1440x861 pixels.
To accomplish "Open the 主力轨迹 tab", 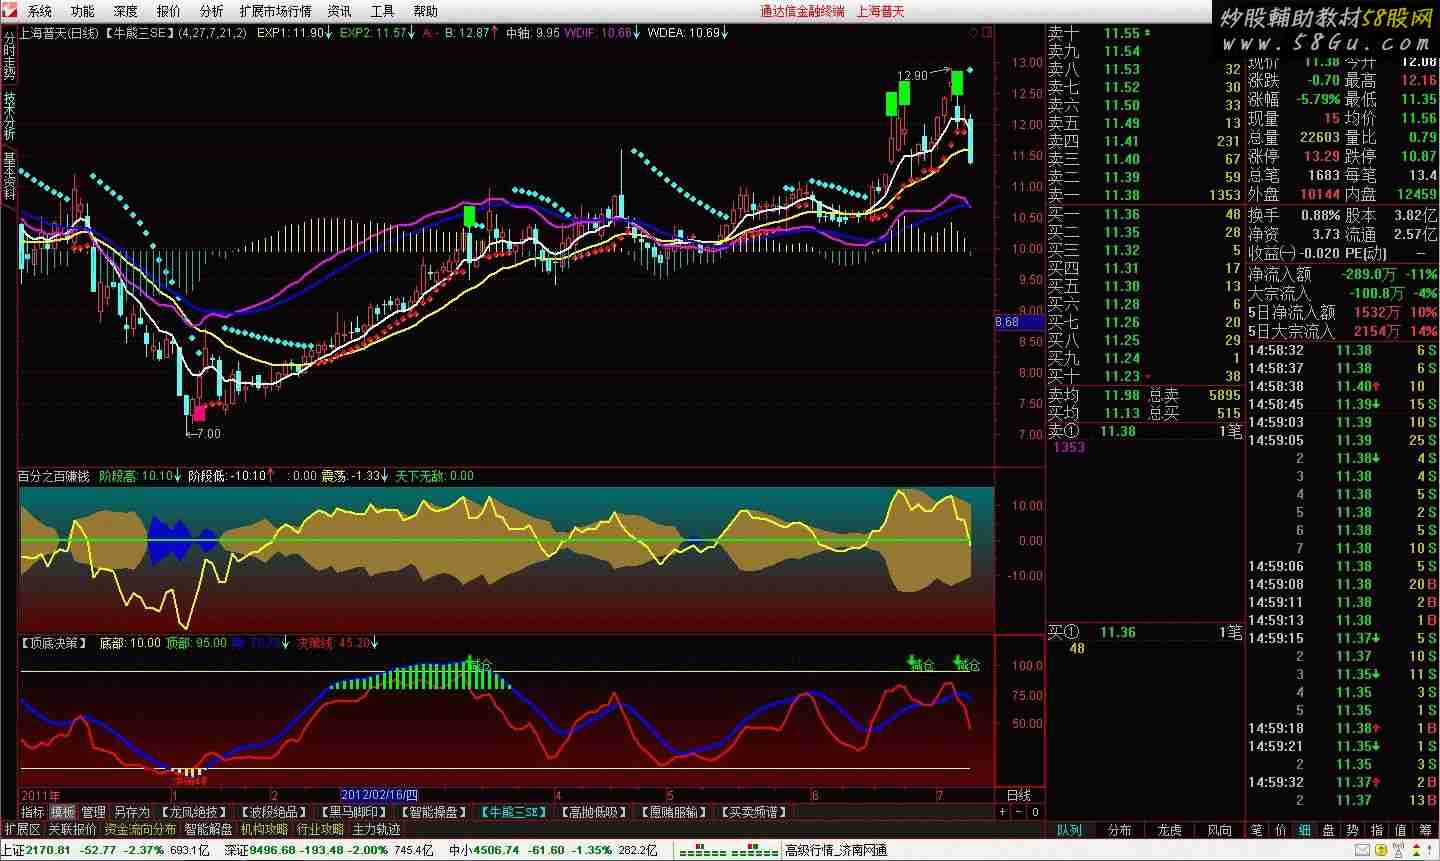I will coord(376,829).
